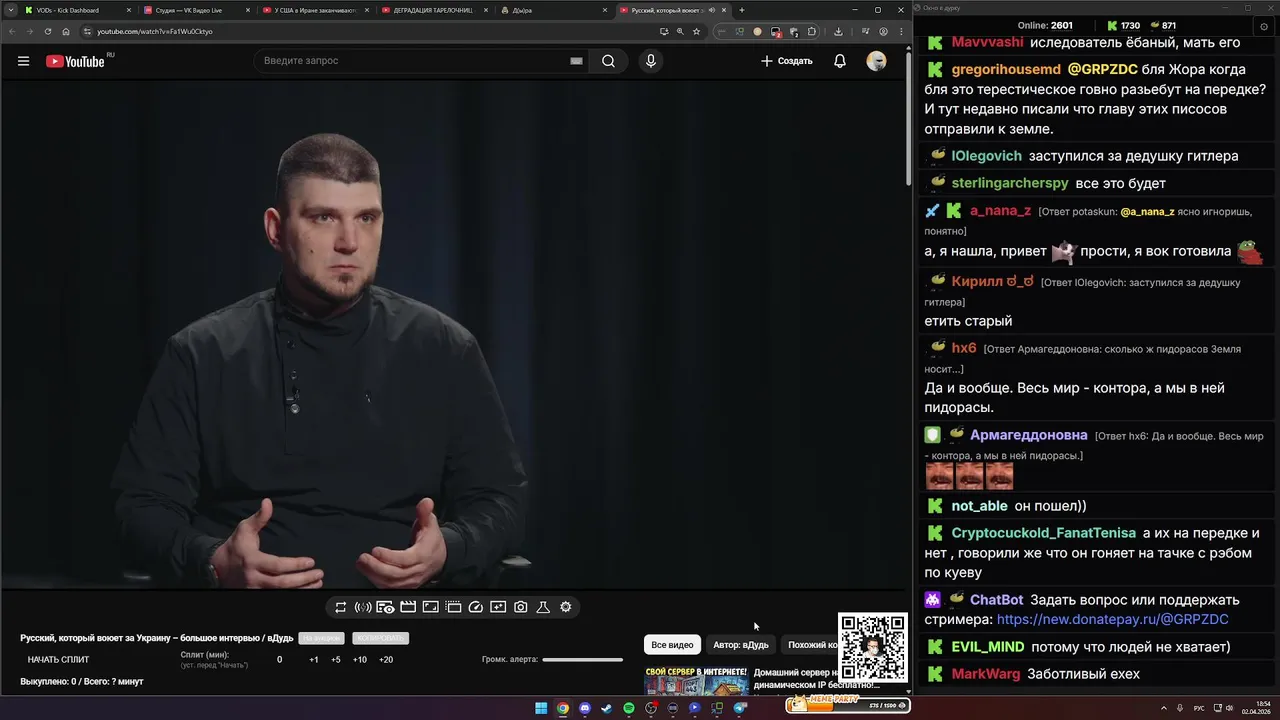Click the Создать button

point(786,61)
